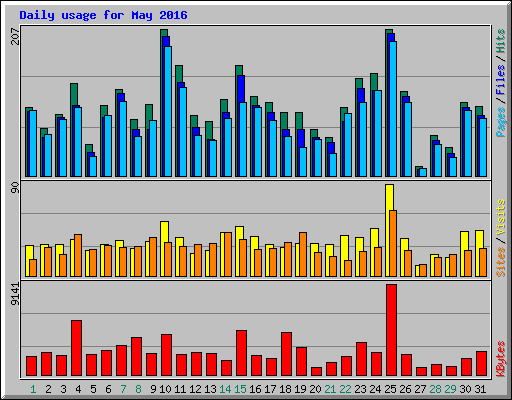Click day 25 on the x-axis
The image size is (512, 400).
click(x=390, y=389)
